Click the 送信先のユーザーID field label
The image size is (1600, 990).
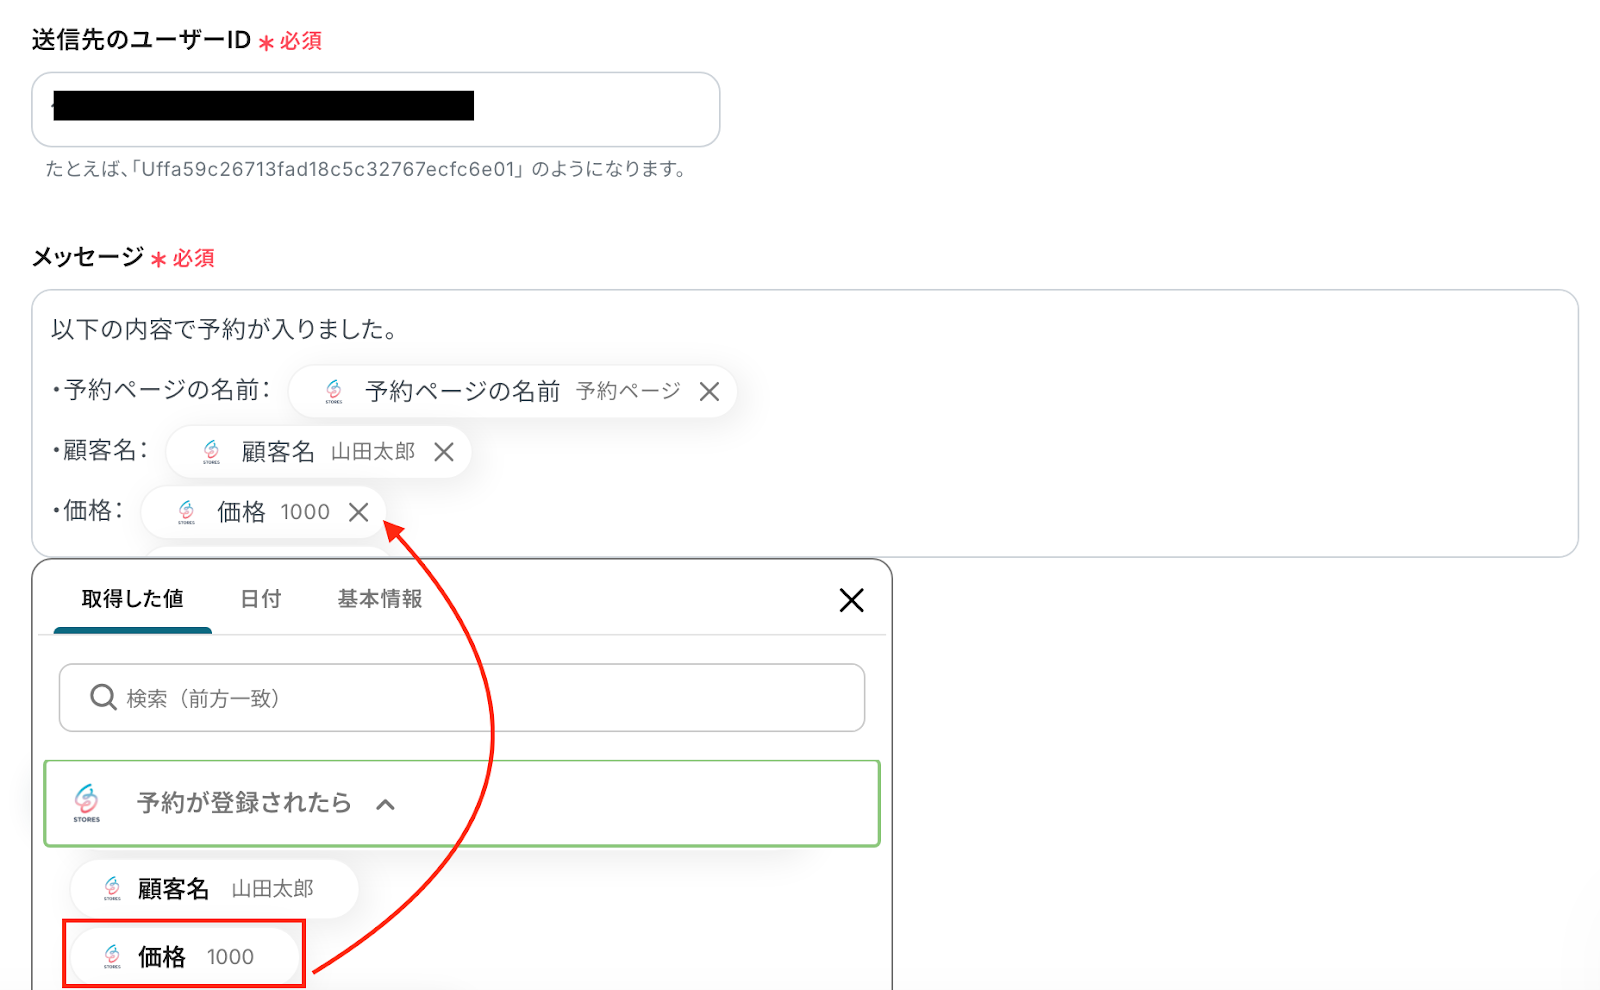pos(141,40)
